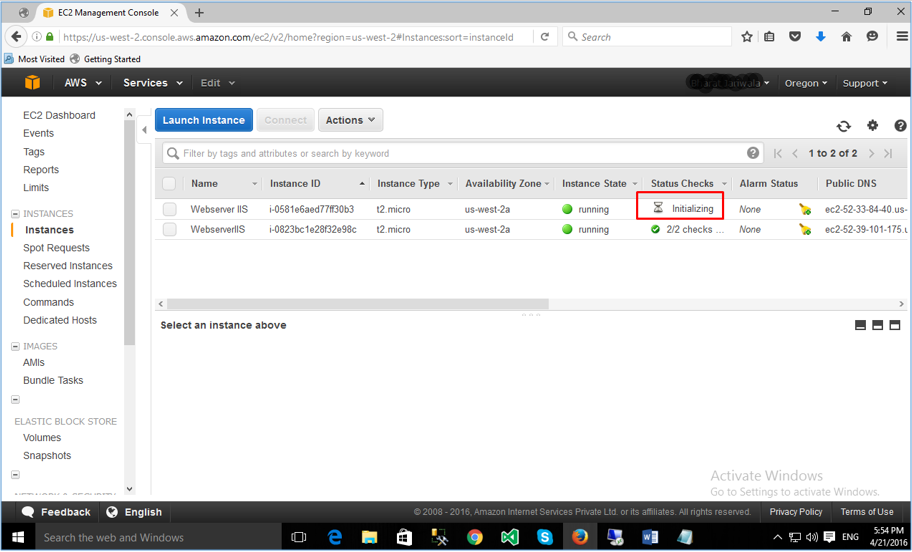Image resolution: width=912 pixels, height=552 pixels.
Task: Open the AWS dropdown menu
Action: pyautogui.click(x=83, y=83)
